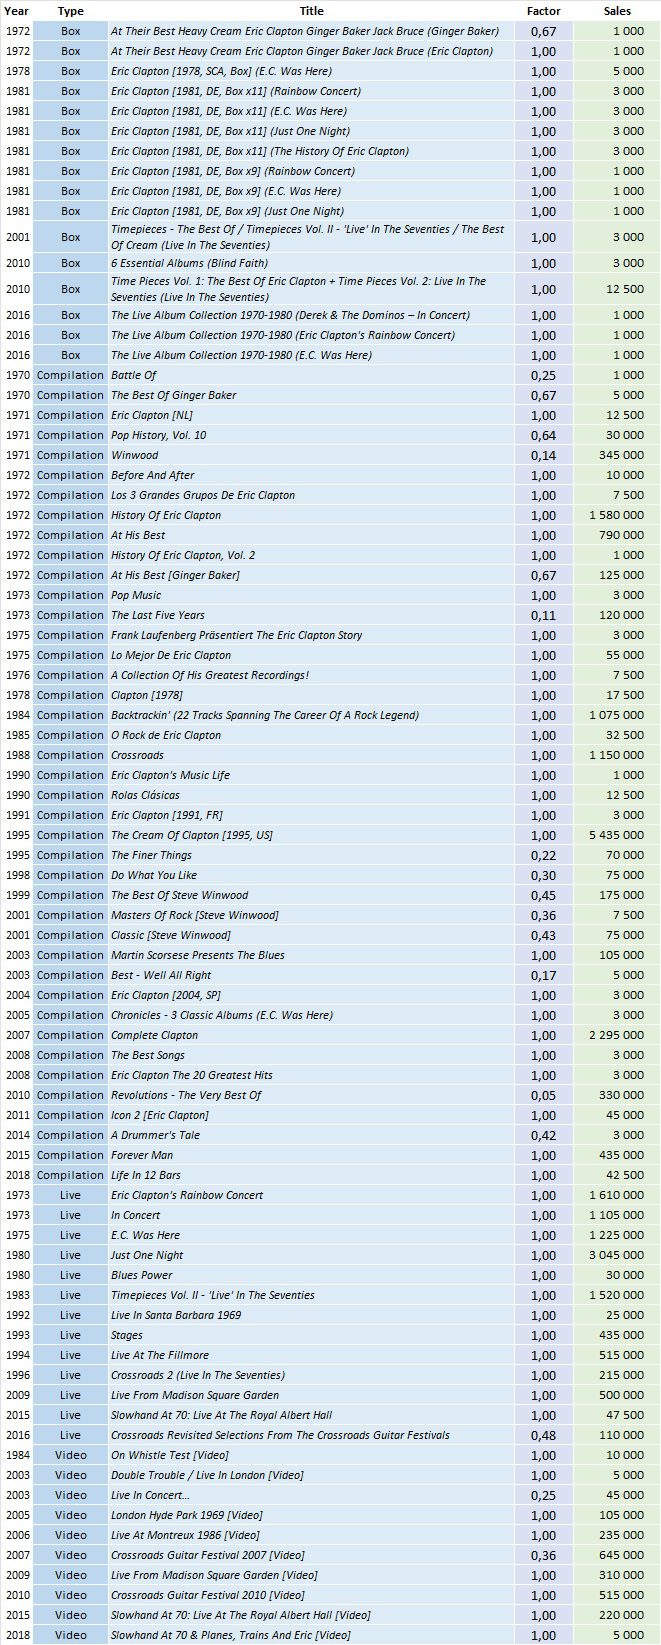Select 'The Best Of Ginger Baker' title
Image resolution: width=661 pixels, height=1645 pixels.
173,395
